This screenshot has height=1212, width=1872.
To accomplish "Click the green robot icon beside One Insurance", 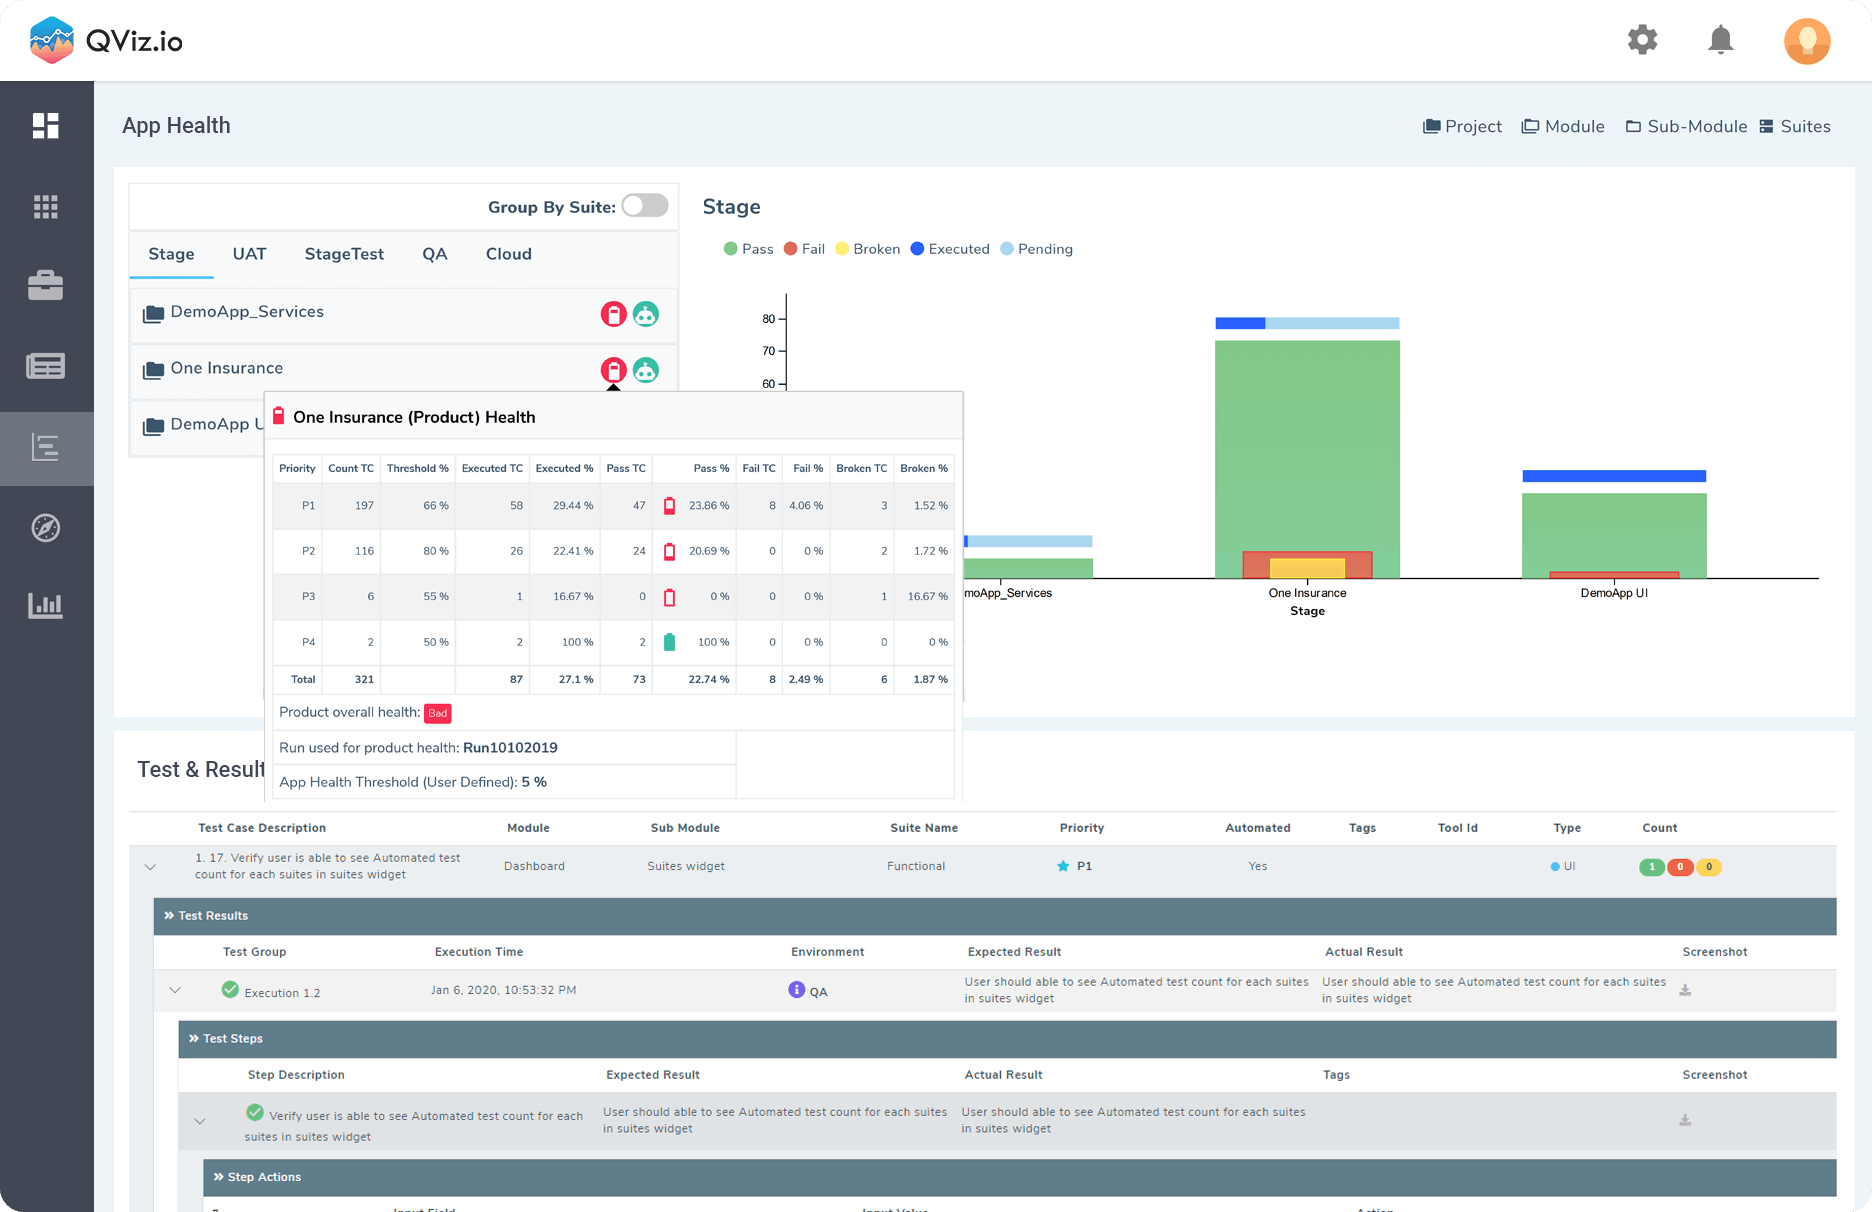I will (647, 369).
